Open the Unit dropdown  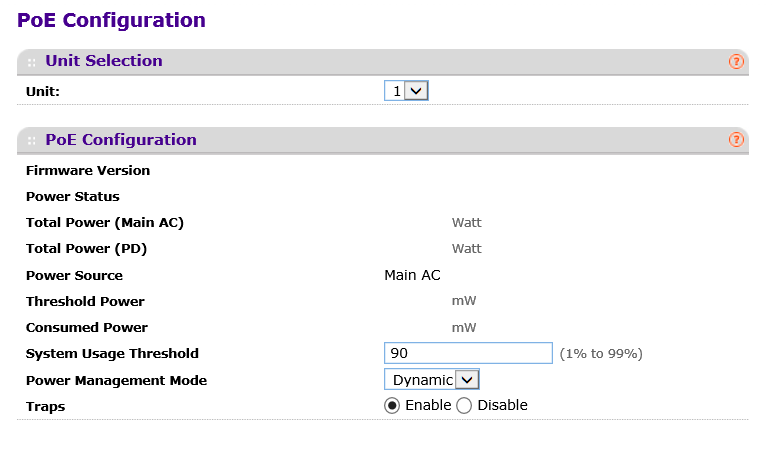click(407, 91)
